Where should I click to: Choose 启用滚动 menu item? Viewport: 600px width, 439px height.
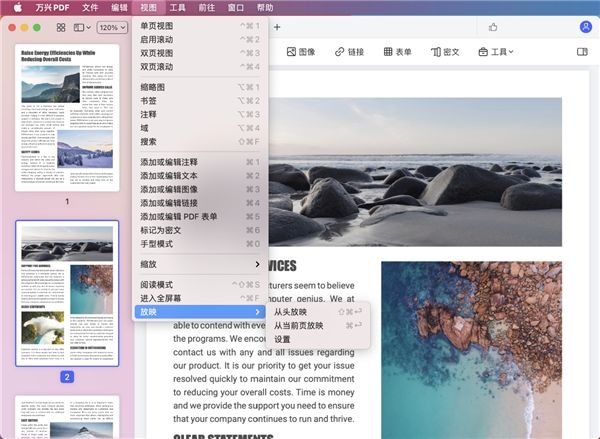(x=200, y=39)
